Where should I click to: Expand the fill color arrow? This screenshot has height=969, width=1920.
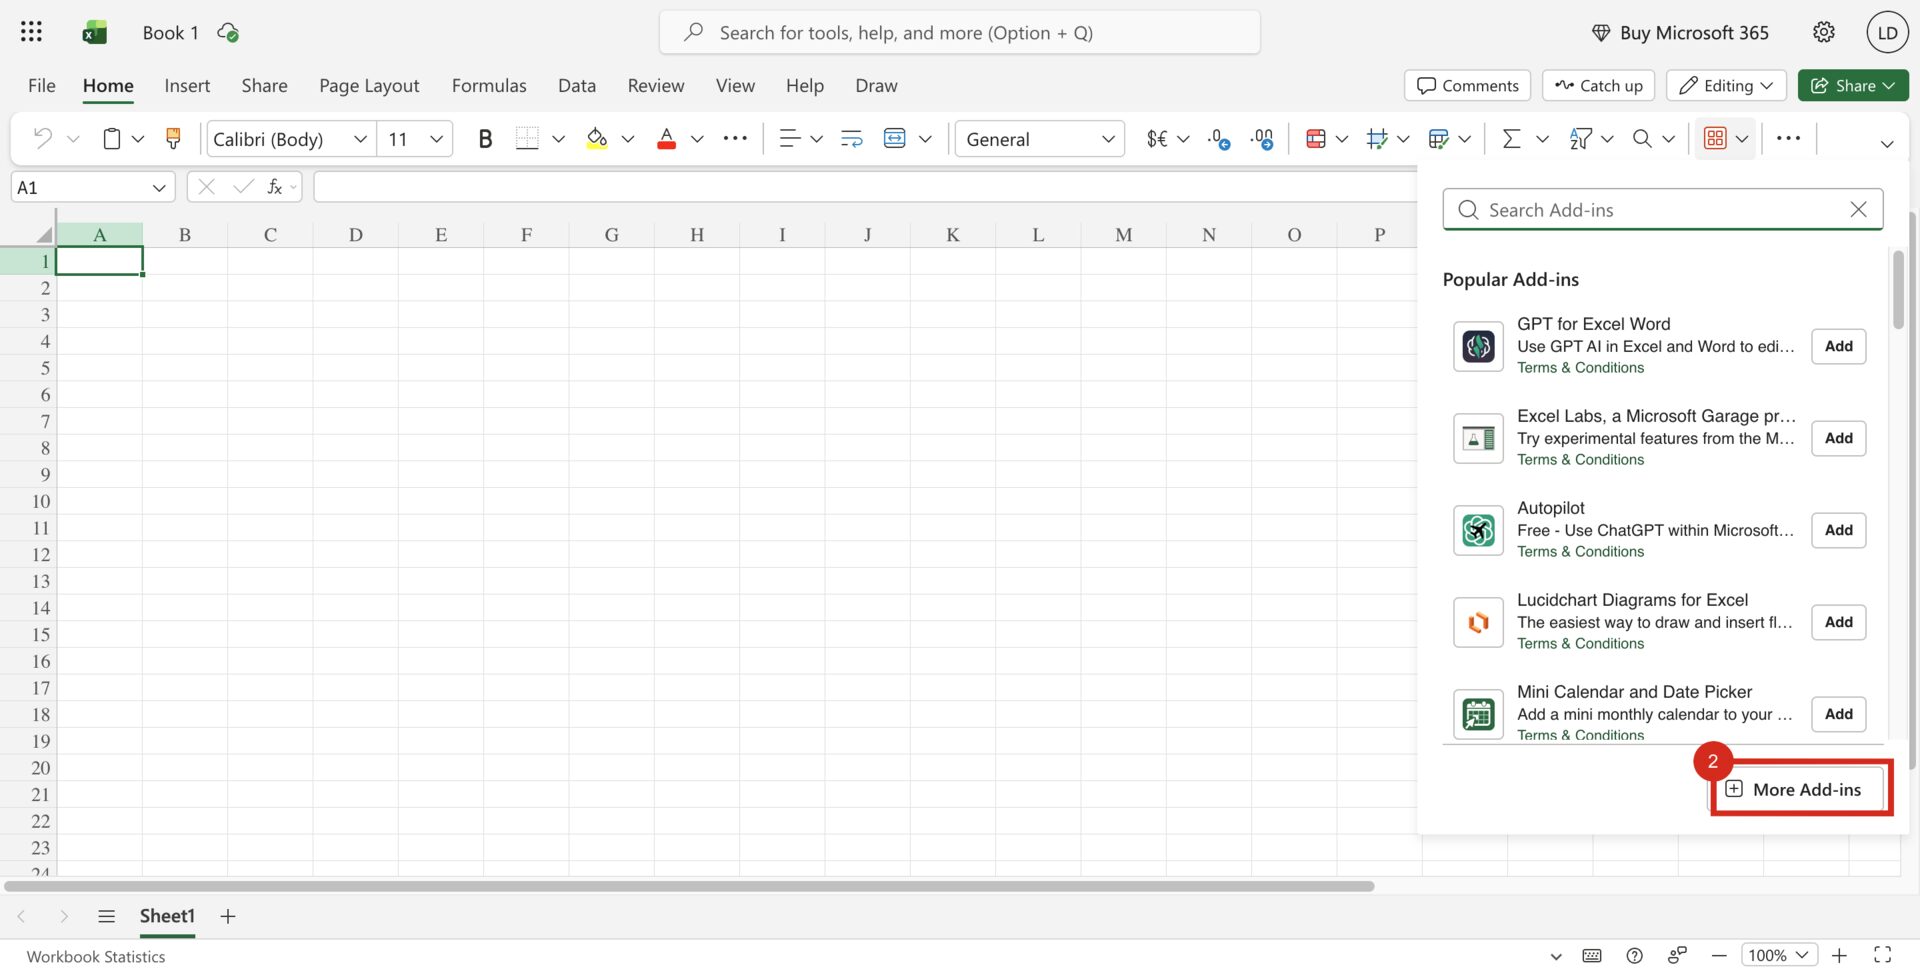coord(628,139)
